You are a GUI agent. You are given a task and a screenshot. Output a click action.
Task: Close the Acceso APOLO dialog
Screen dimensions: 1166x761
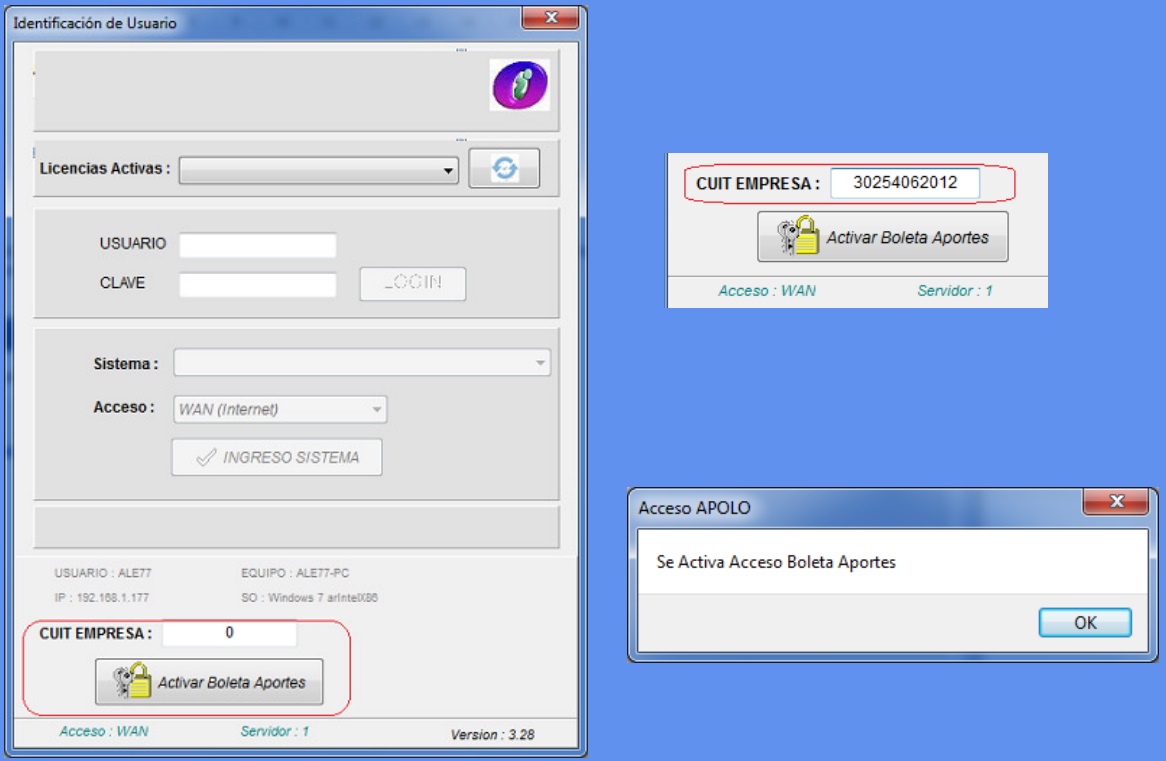(1116, 501)
